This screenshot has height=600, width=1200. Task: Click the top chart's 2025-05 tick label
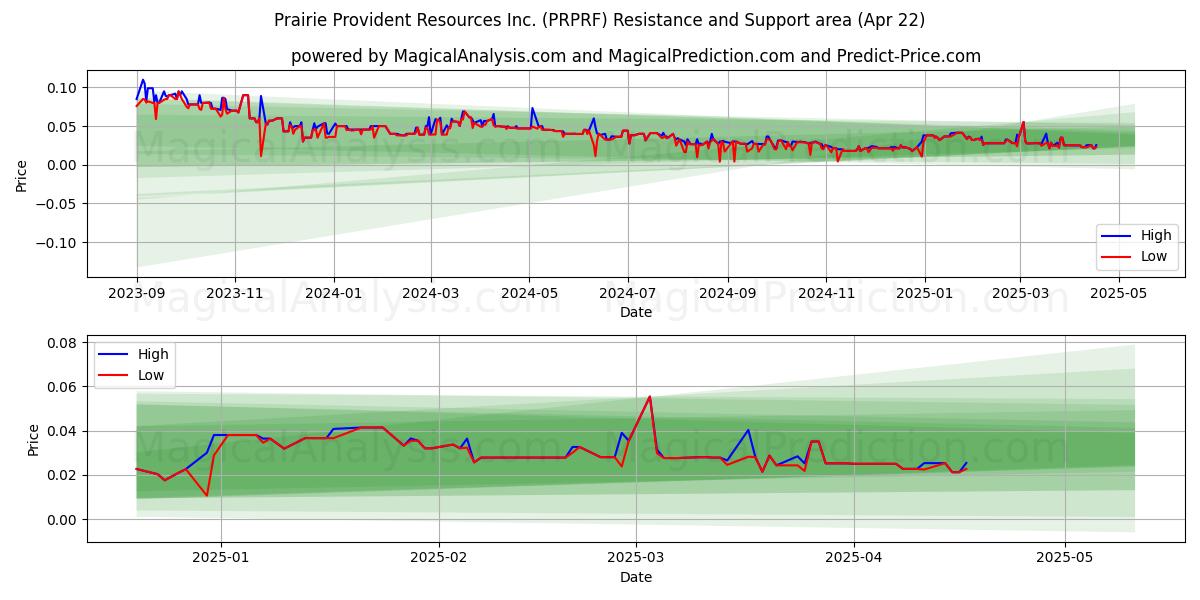(1117, 292)
